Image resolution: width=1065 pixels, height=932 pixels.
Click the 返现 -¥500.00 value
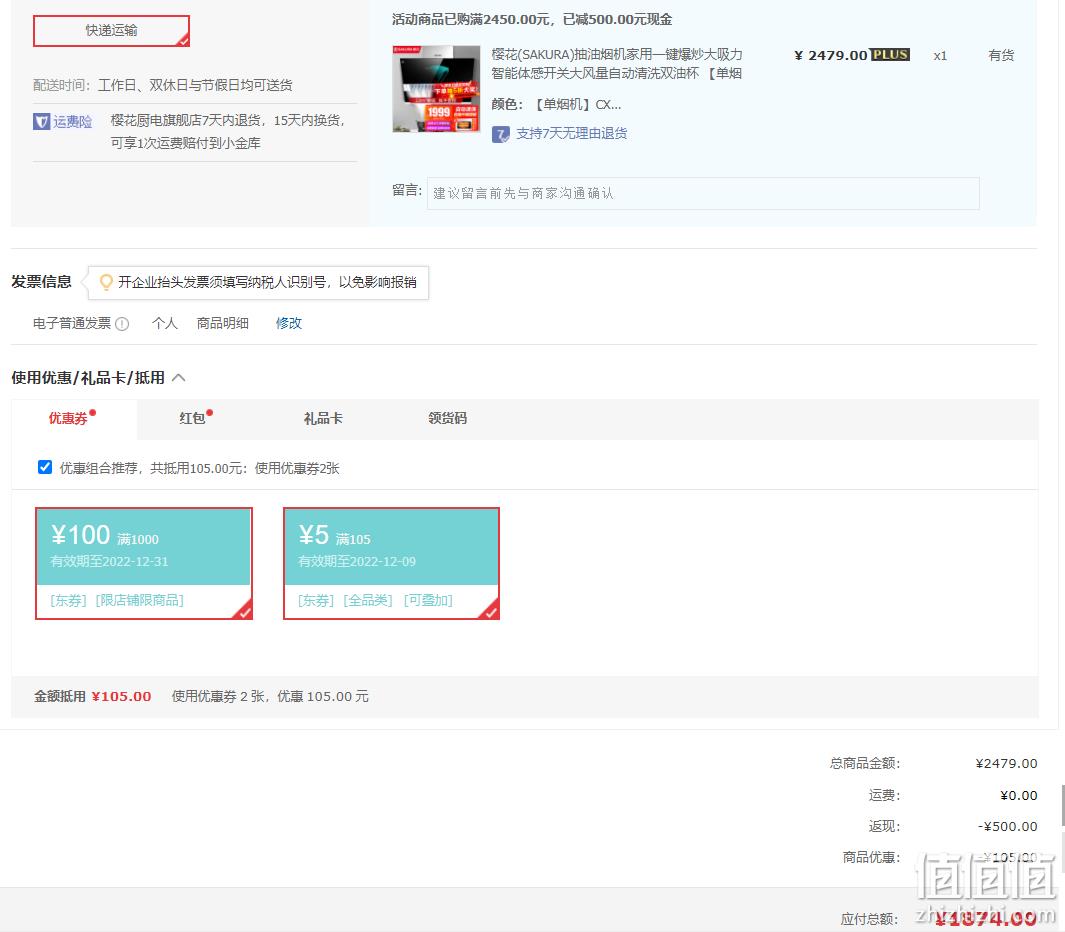point(1007,827)
